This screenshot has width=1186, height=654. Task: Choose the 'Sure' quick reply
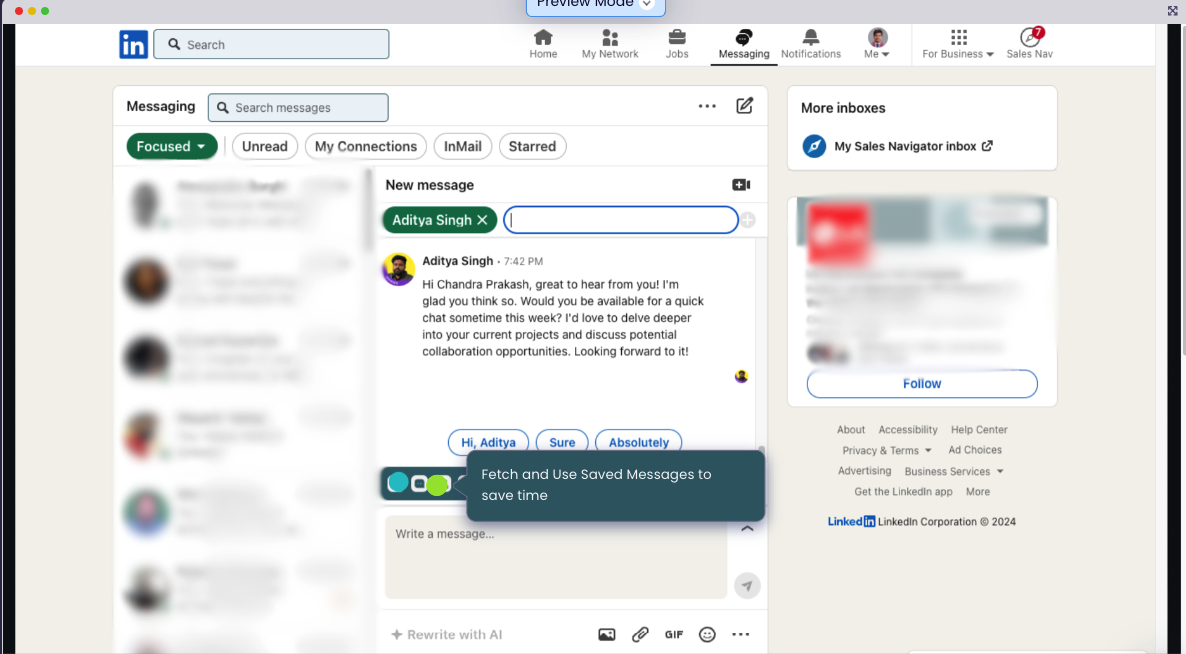562,442
